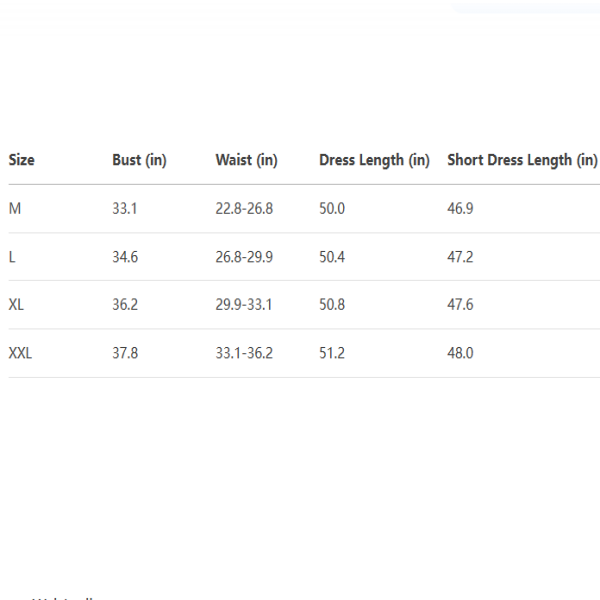Click the Waist (in) column header
The image size is (600, 600).
[246, 160]
